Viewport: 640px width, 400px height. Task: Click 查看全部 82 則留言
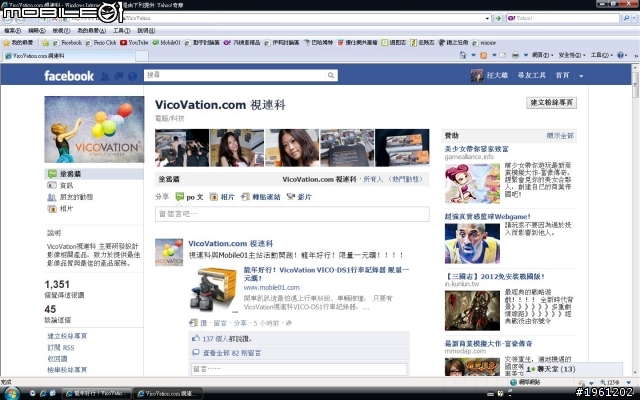(232, 353)
